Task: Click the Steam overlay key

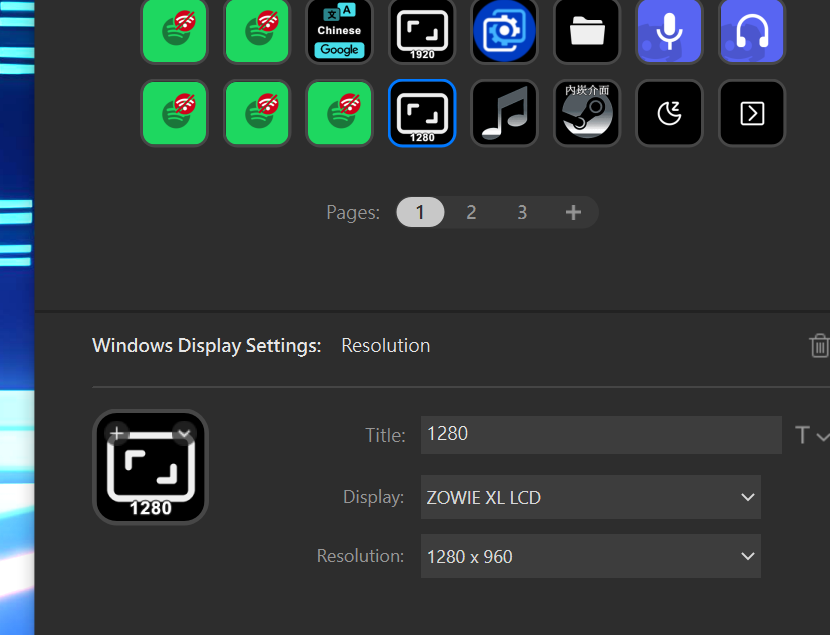Action: coord(586,113)
